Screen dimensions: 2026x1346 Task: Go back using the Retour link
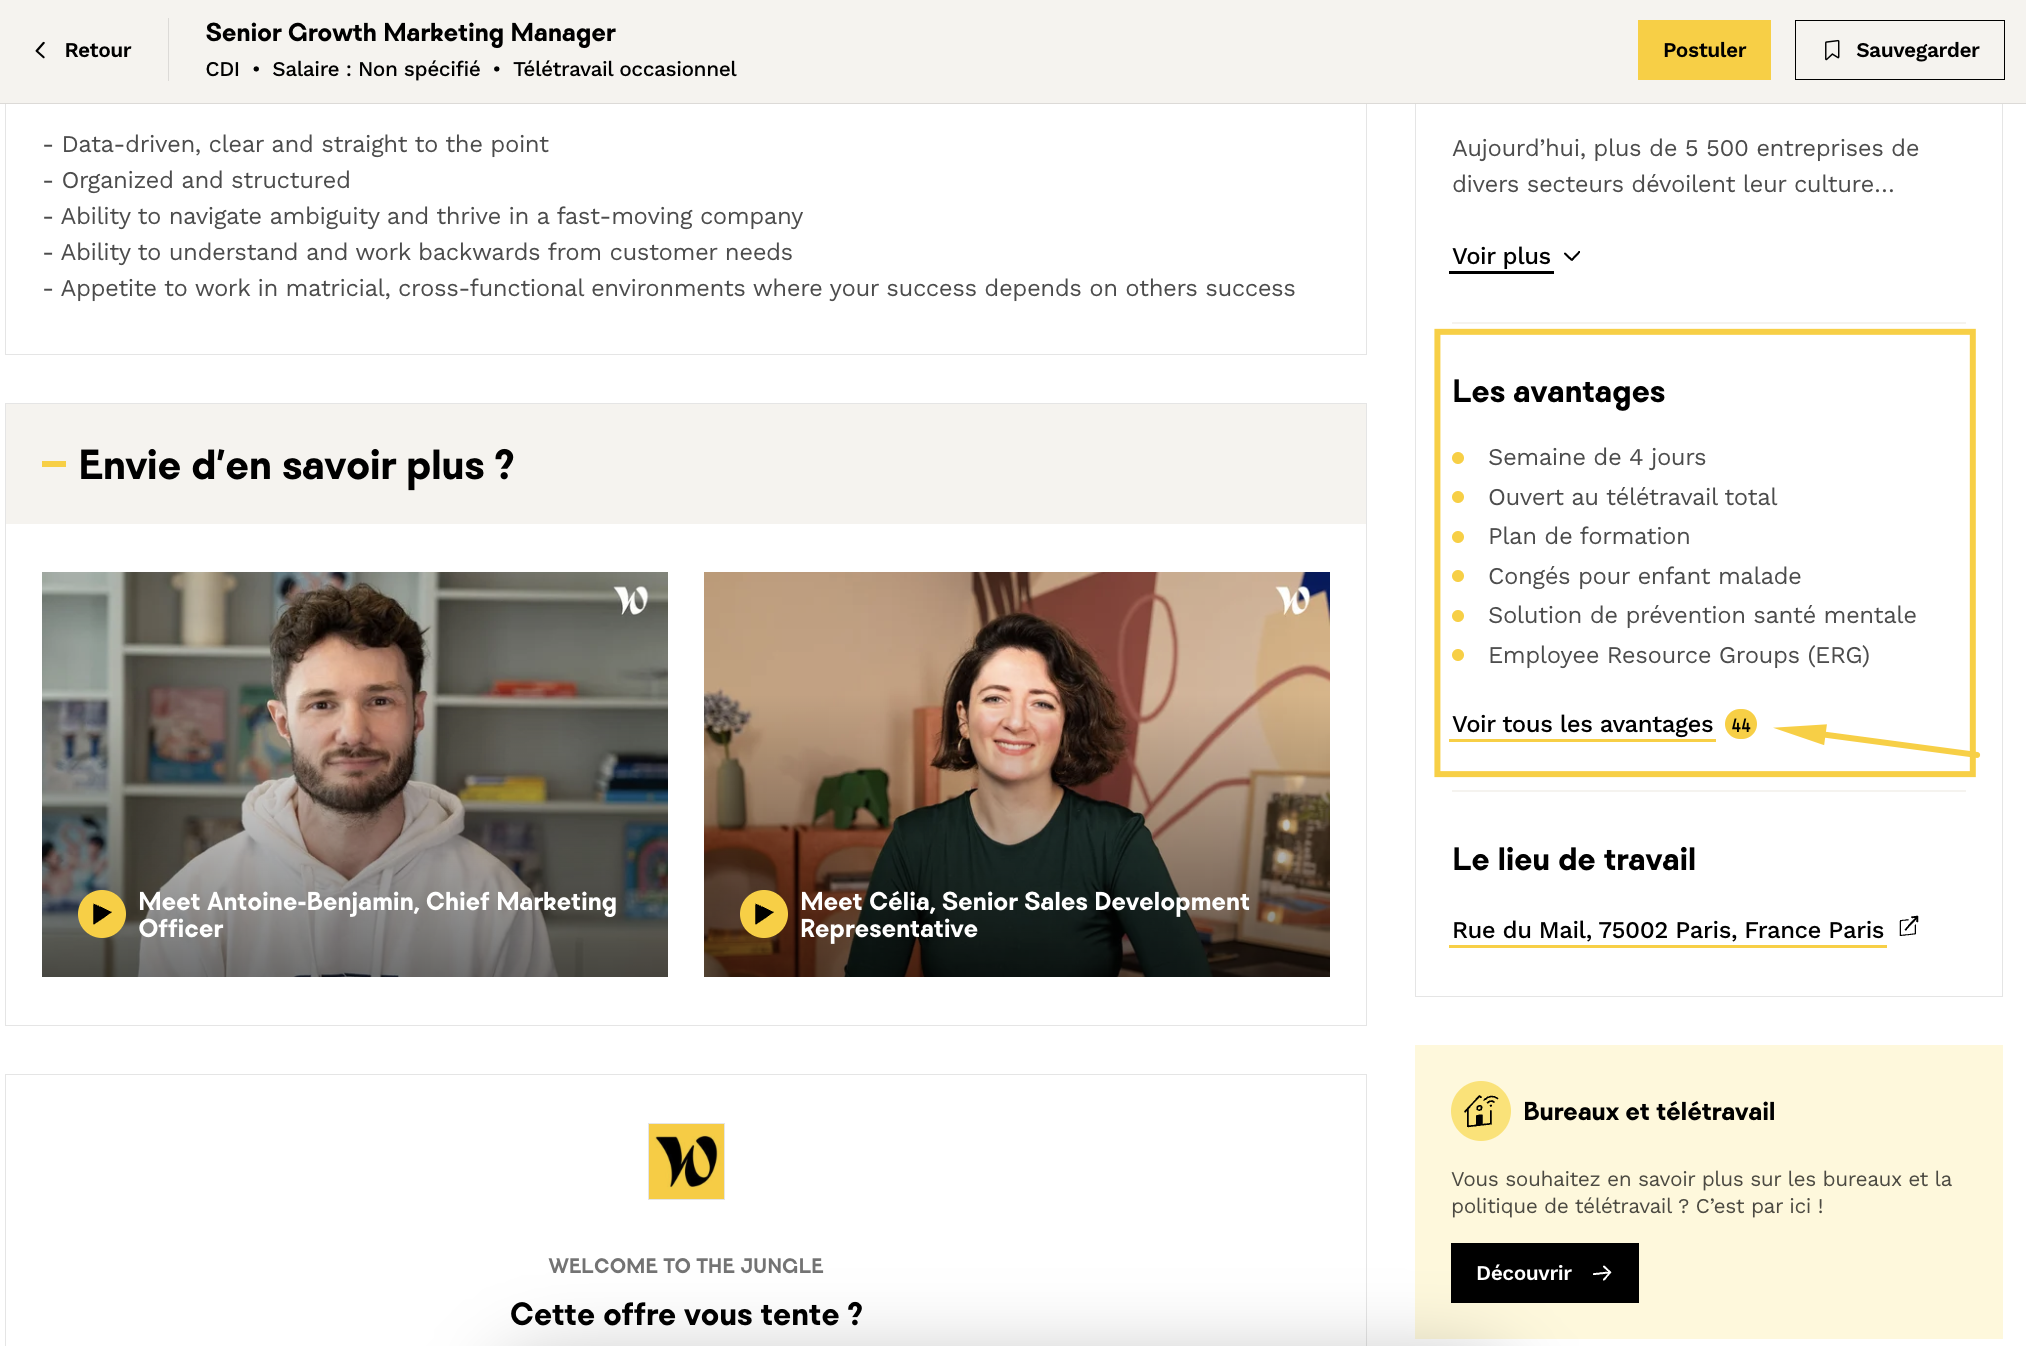[x=83, y=50]
